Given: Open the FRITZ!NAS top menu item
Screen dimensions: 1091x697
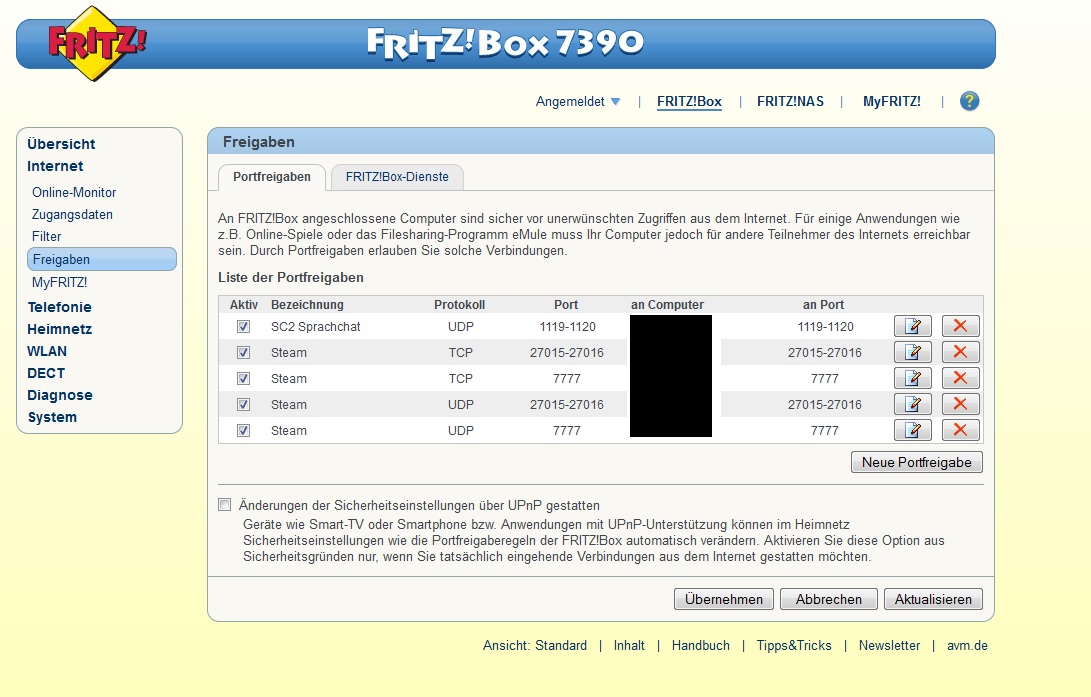Looking at the screenshot, I should 790,102.
